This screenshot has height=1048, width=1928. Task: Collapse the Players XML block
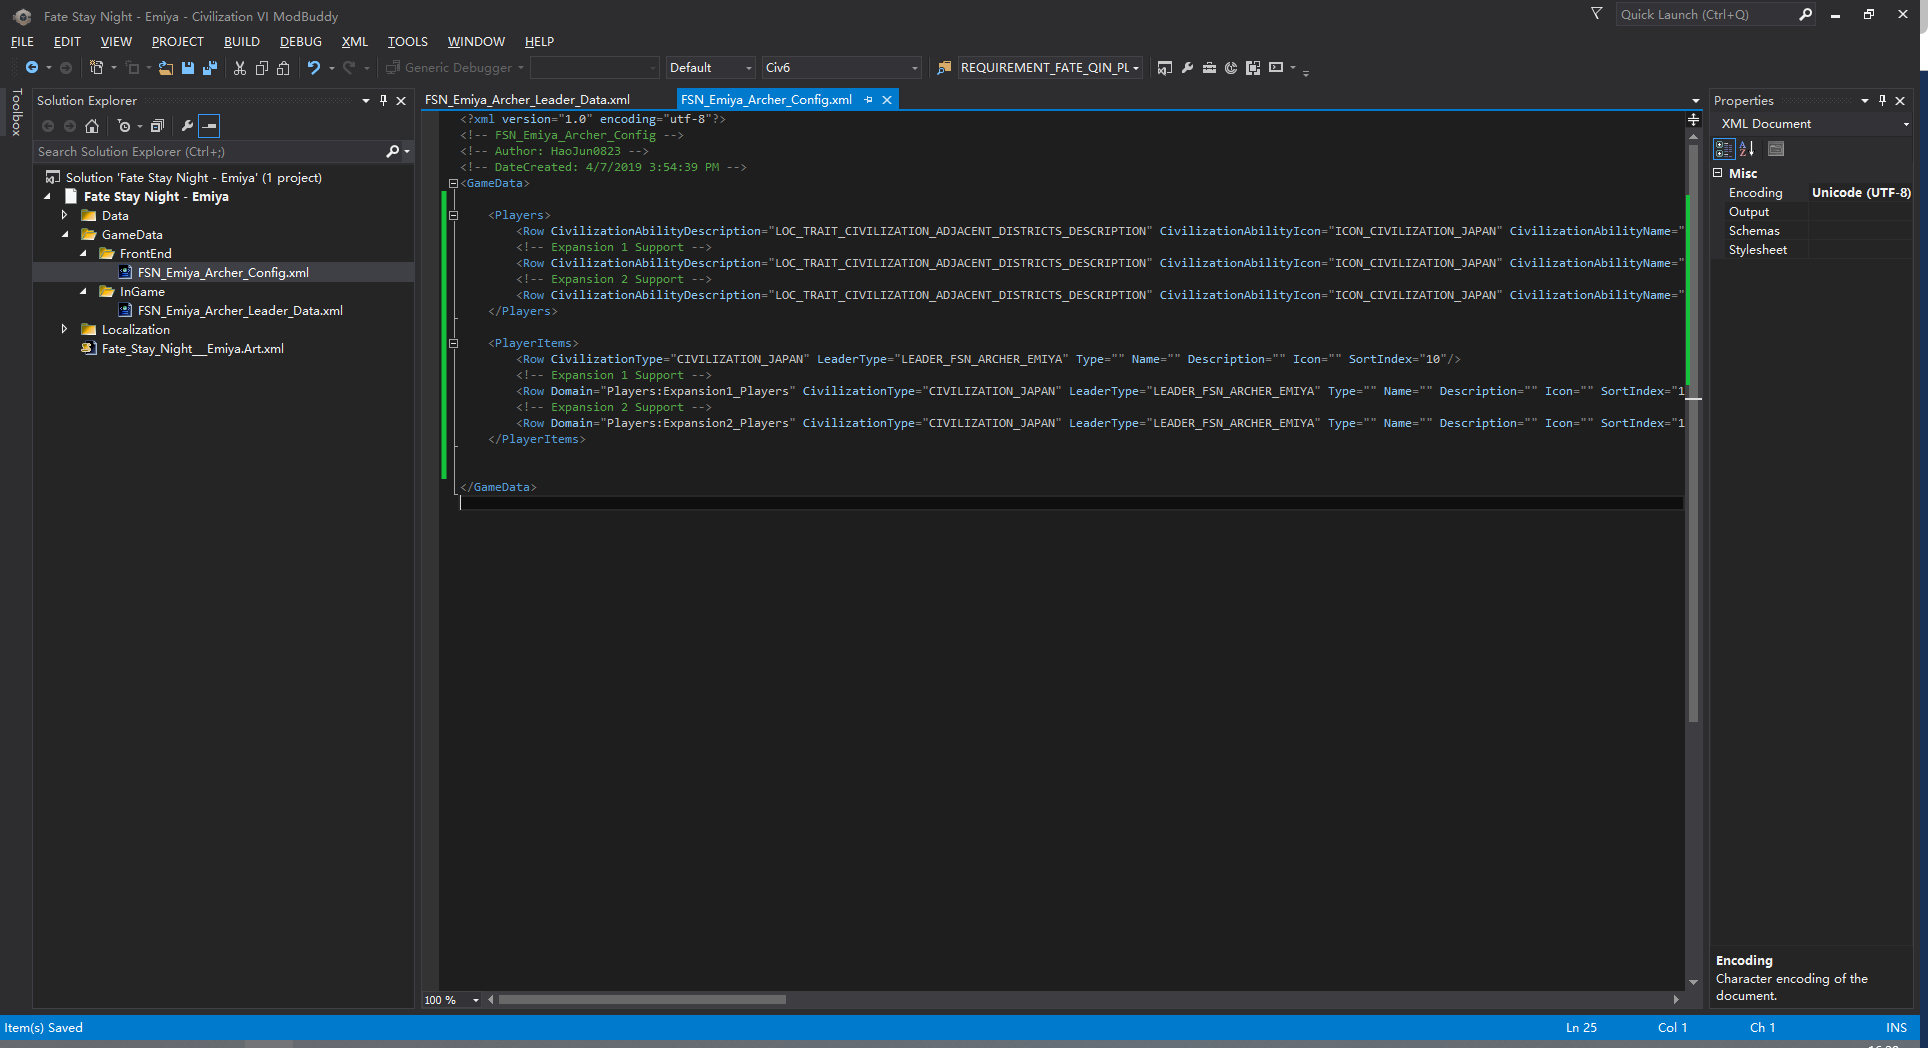click(x=453, y=215)
